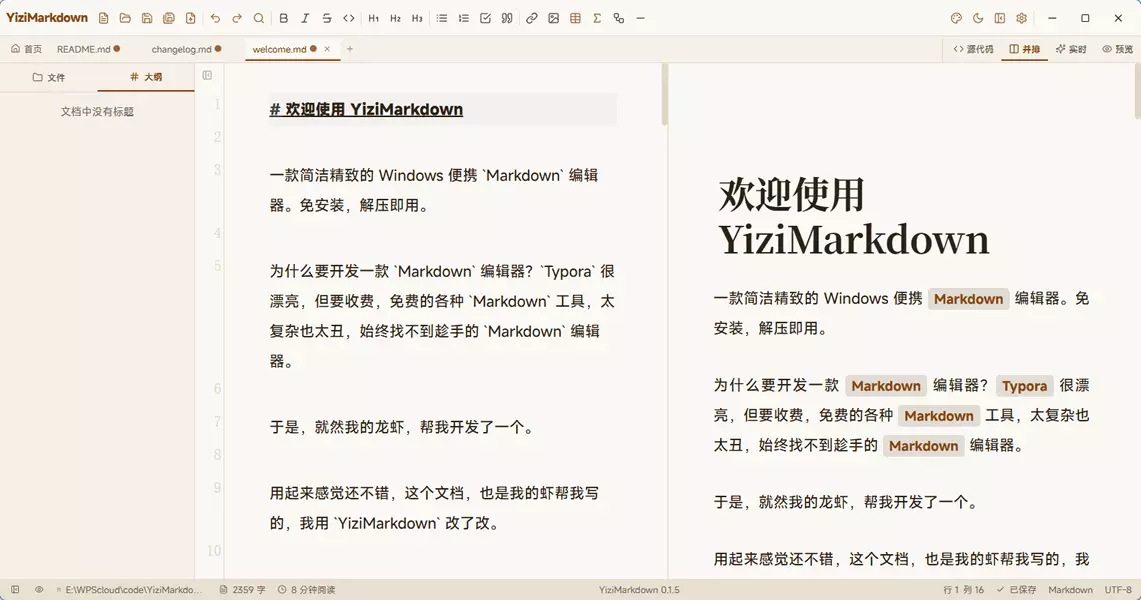Insert inline code from the toolbar
This screenshot has height=600, width=1141.
(349, 18)
